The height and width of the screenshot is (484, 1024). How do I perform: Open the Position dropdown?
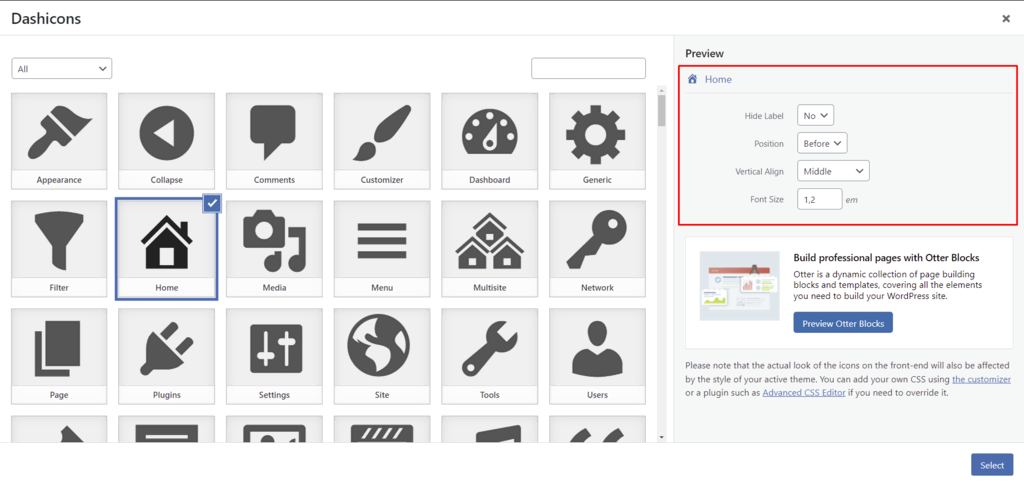pyautogui.click(x=822, y=143)
